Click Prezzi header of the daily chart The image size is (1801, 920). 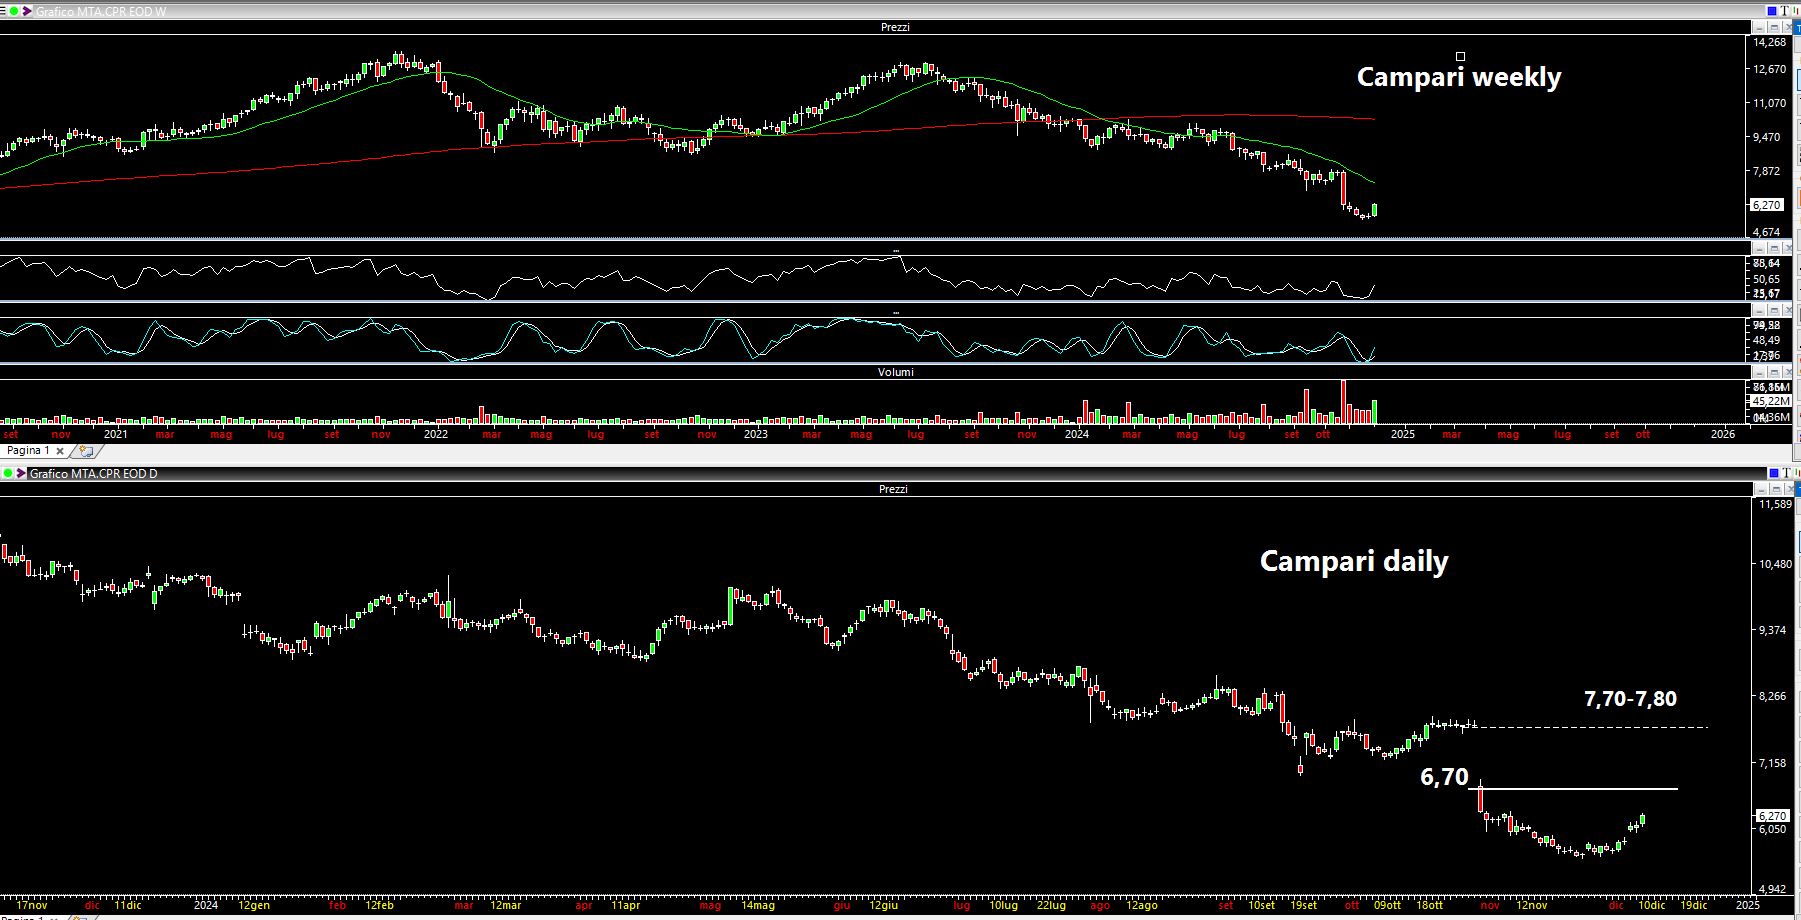(893, 489)
